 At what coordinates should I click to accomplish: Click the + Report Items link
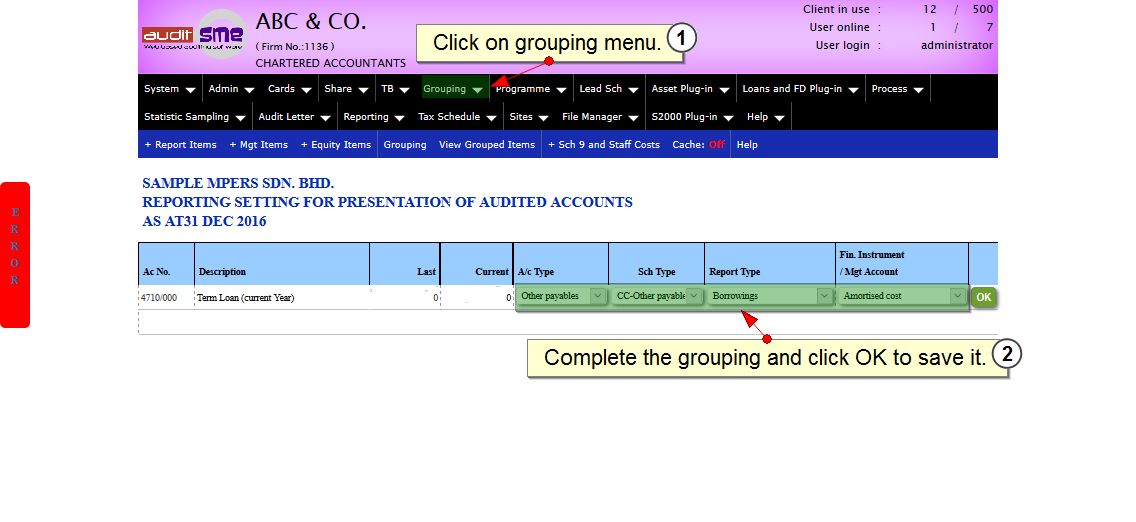(x=180, y=145)
